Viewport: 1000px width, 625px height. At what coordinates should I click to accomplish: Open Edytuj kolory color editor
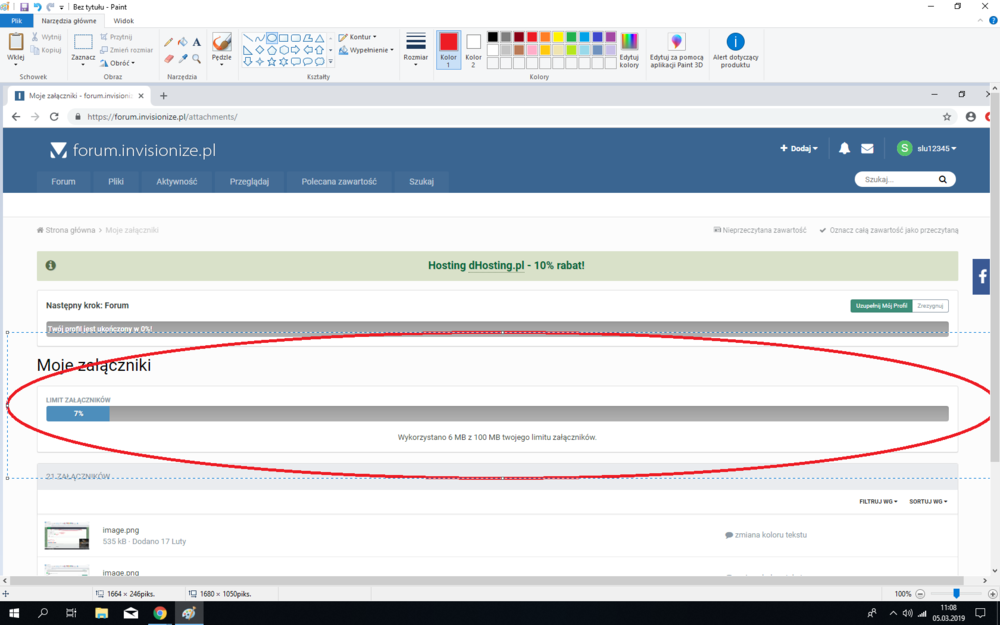click(x=629, y=49)
